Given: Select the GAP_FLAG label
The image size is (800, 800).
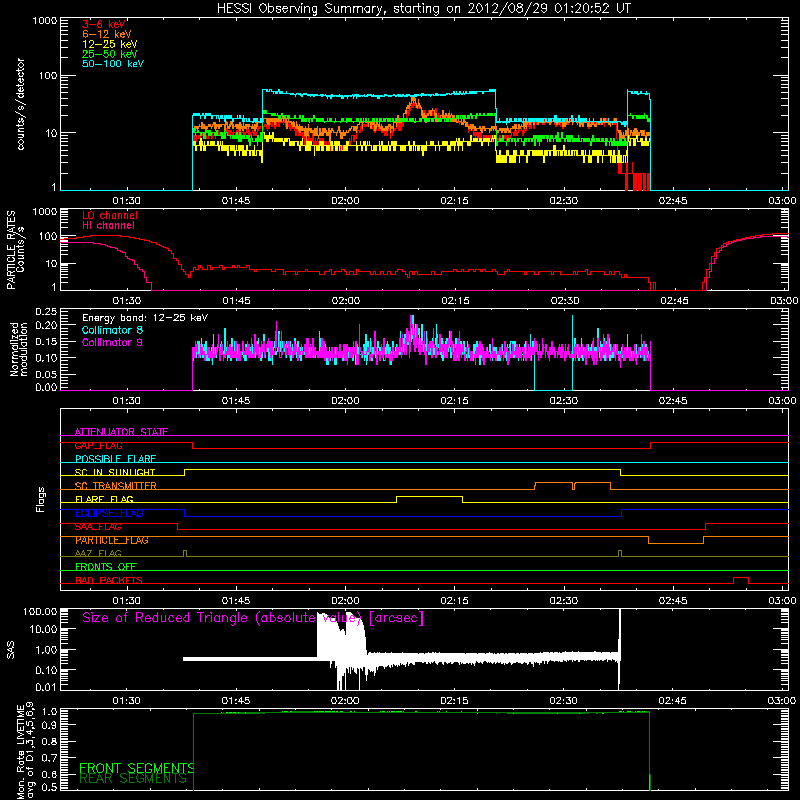Looking at the screenshot, I should (98, 445).
